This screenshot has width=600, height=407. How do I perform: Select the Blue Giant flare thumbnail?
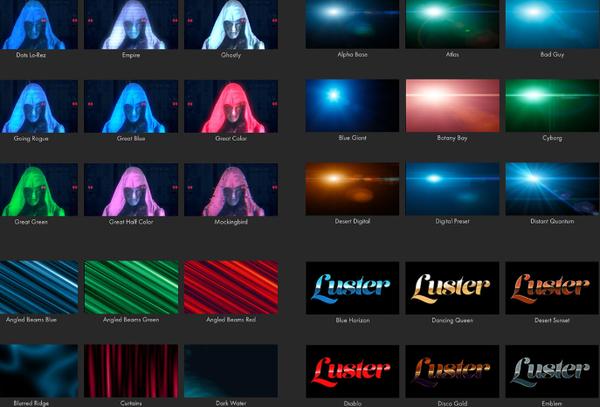coord(352,106)
